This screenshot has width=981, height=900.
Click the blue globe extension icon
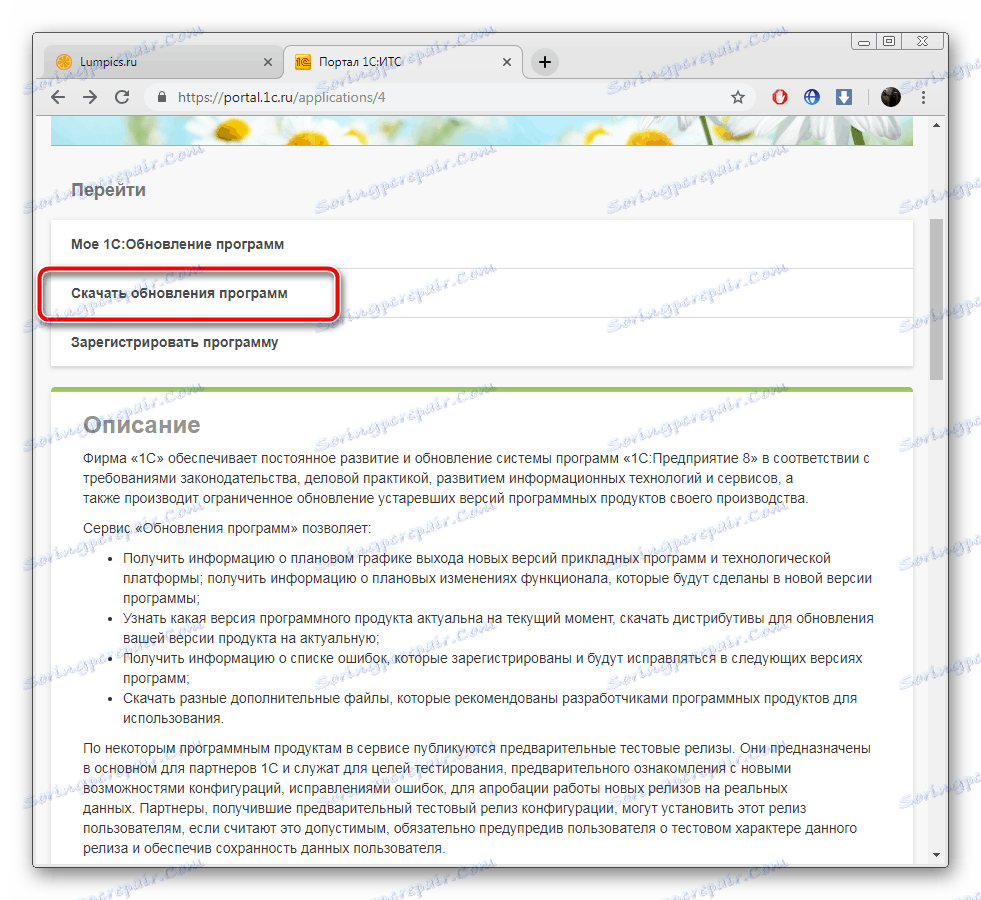click(811, 97)
